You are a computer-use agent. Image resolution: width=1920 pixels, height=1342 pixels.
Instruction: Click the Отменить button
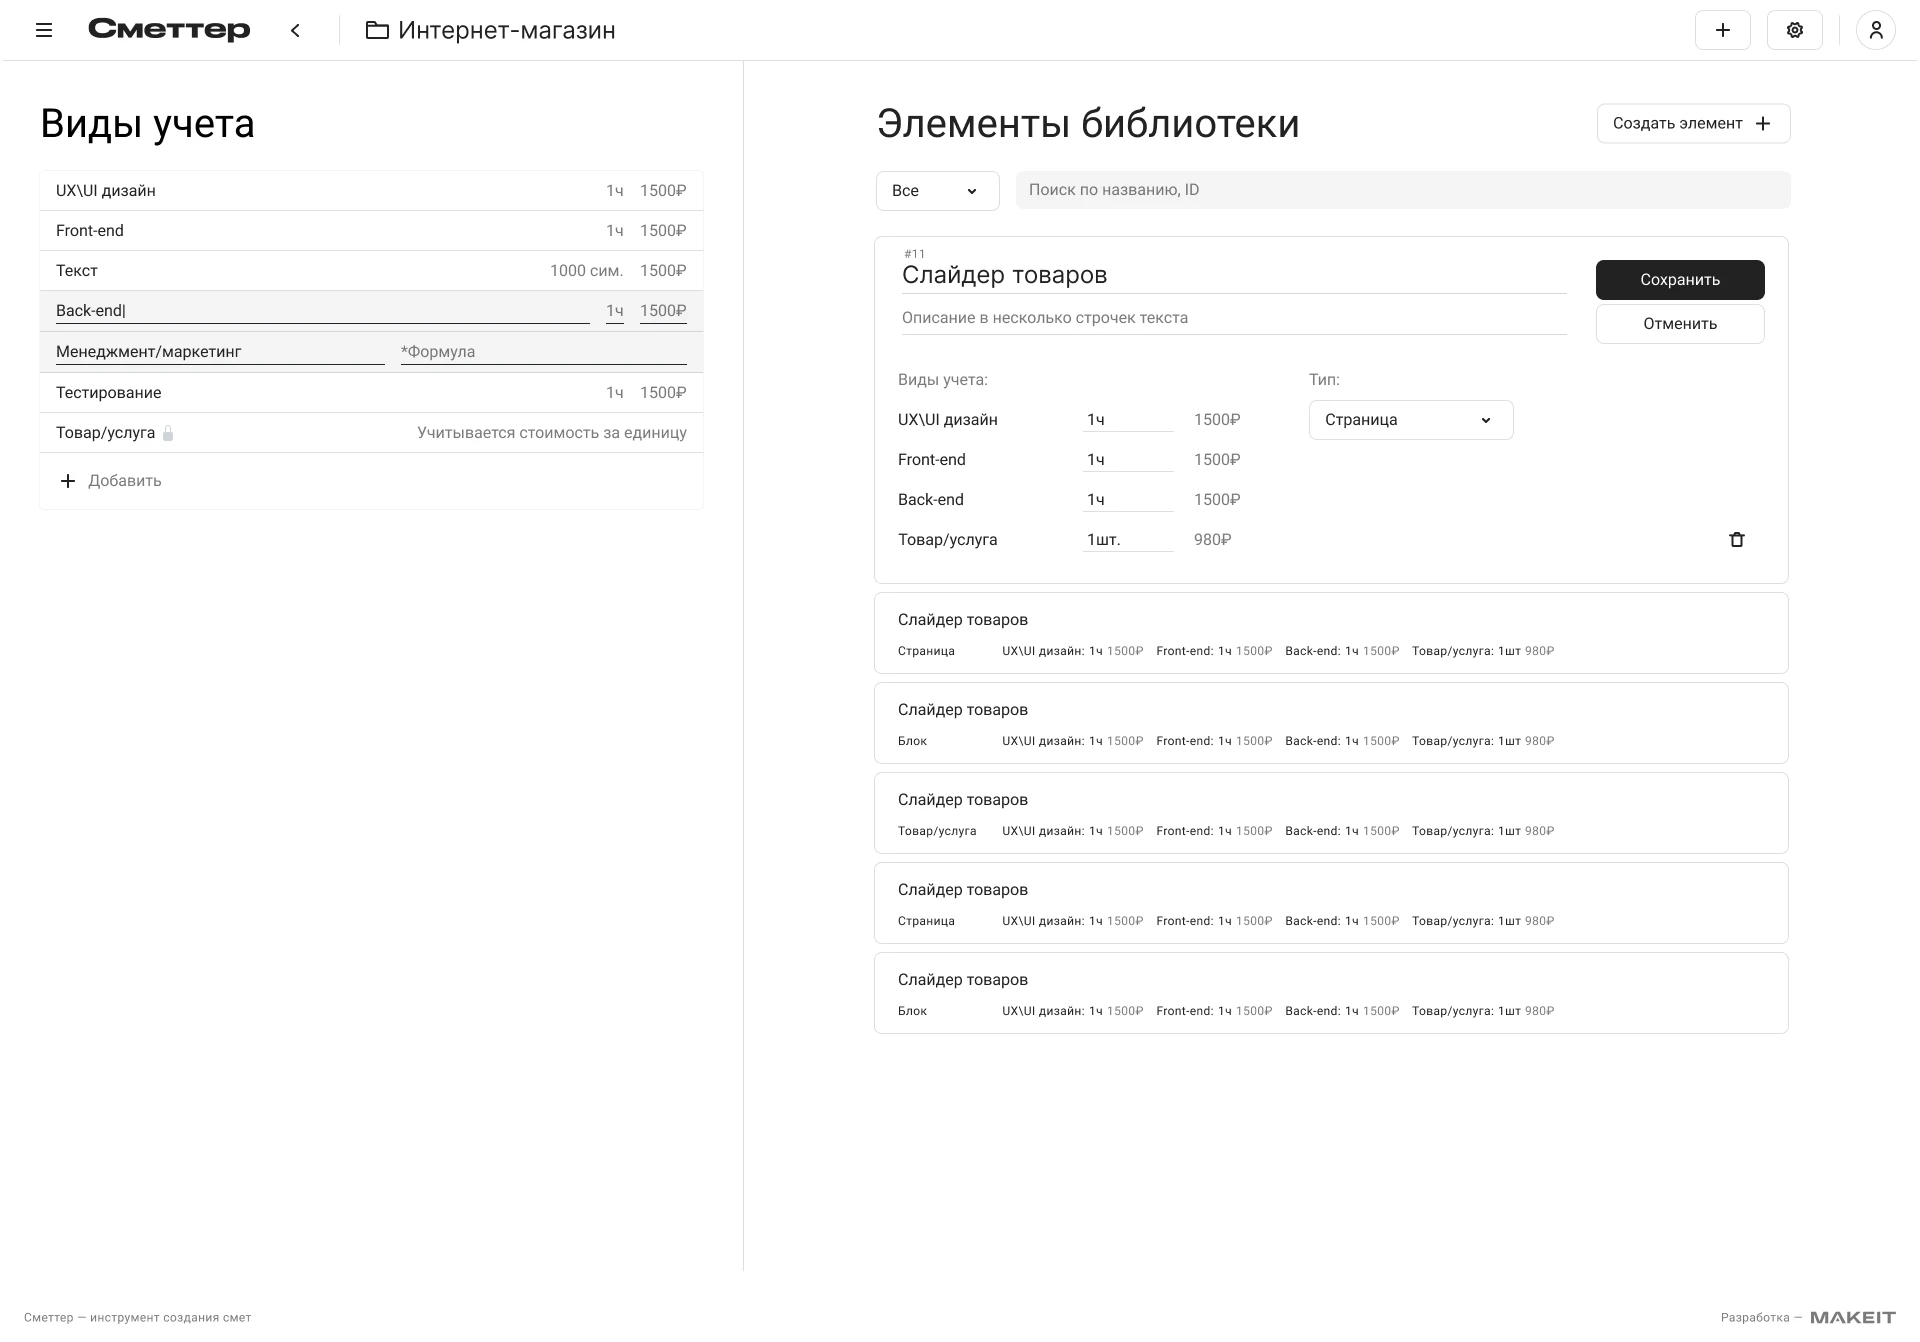(1679, 324)
